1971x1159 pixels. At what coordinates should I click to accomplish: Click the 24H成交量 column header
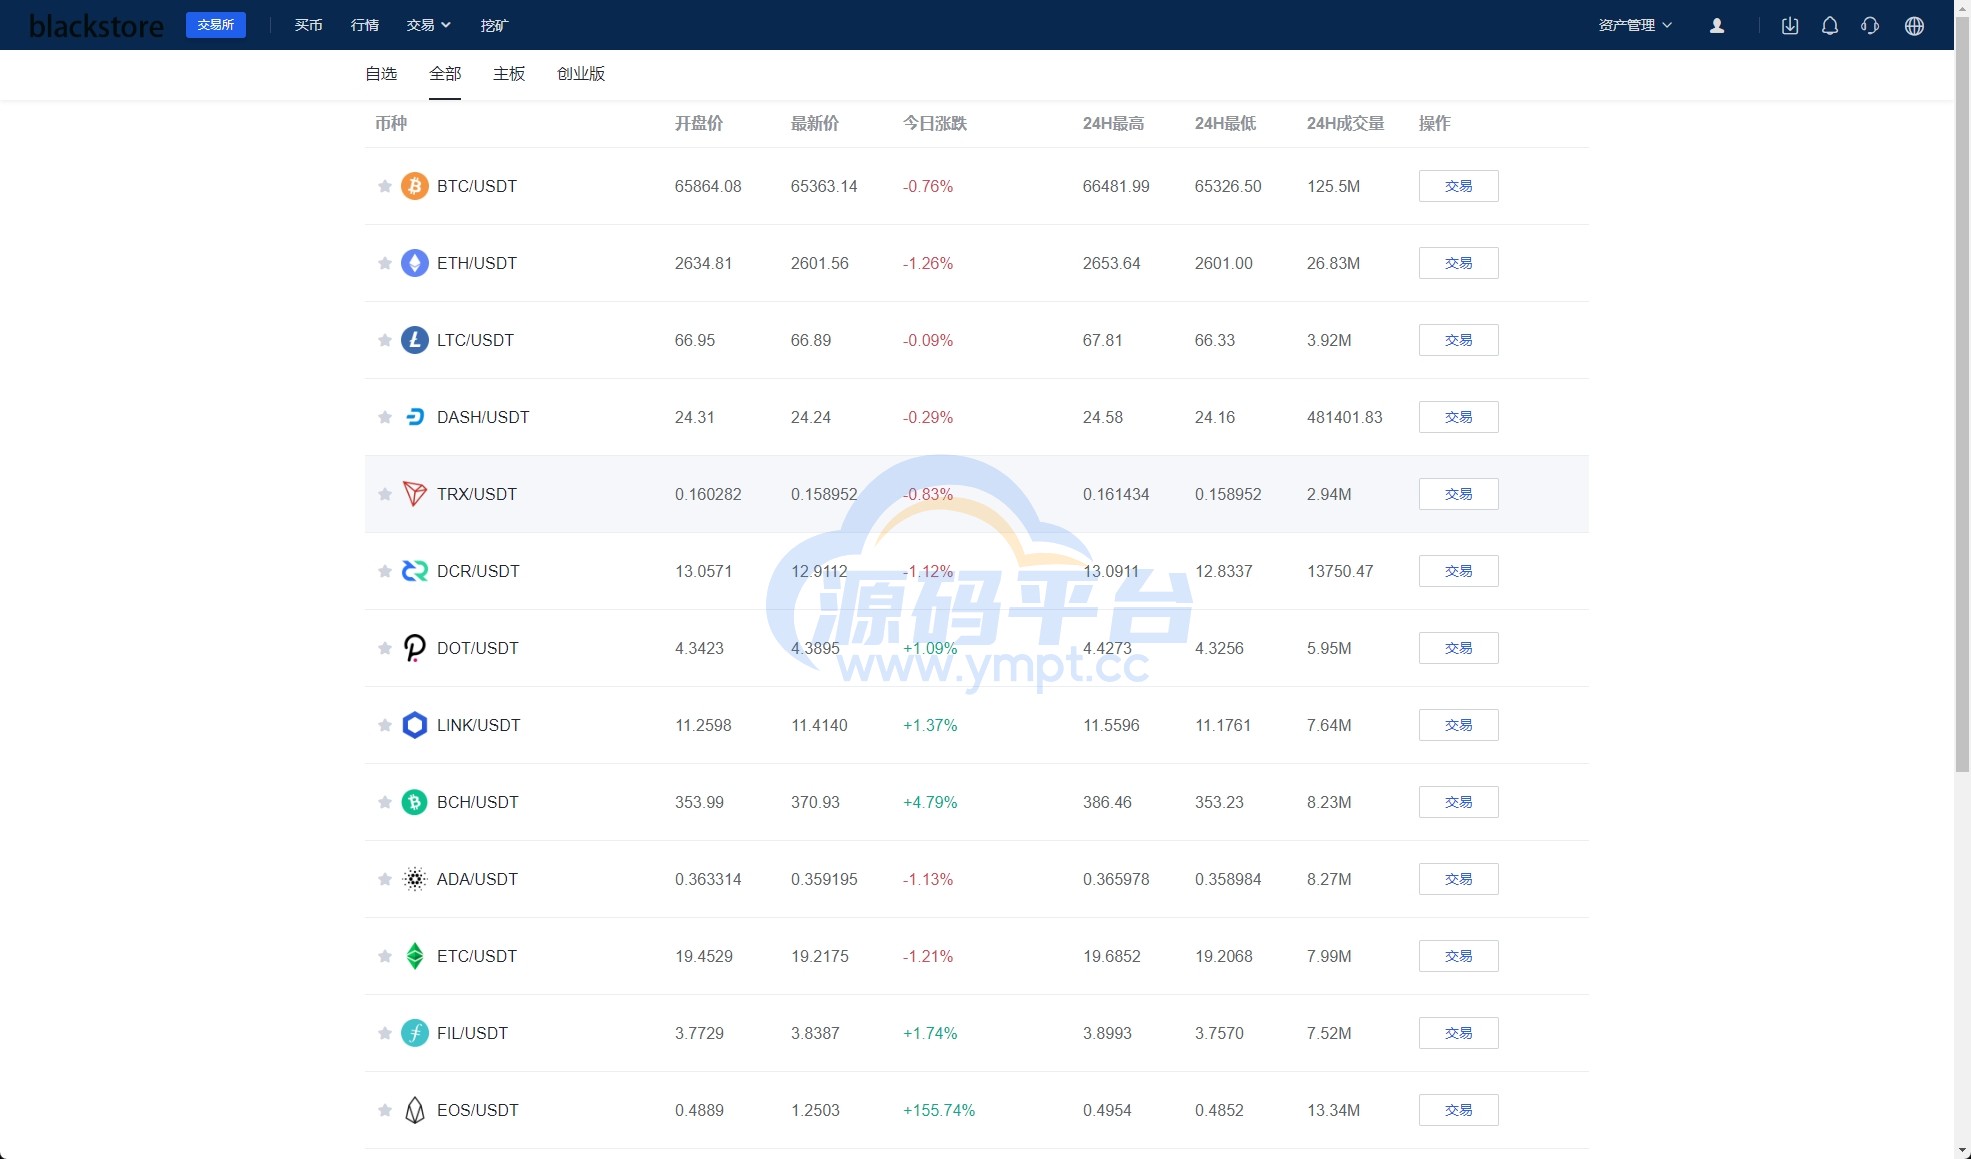[1345, 123]
